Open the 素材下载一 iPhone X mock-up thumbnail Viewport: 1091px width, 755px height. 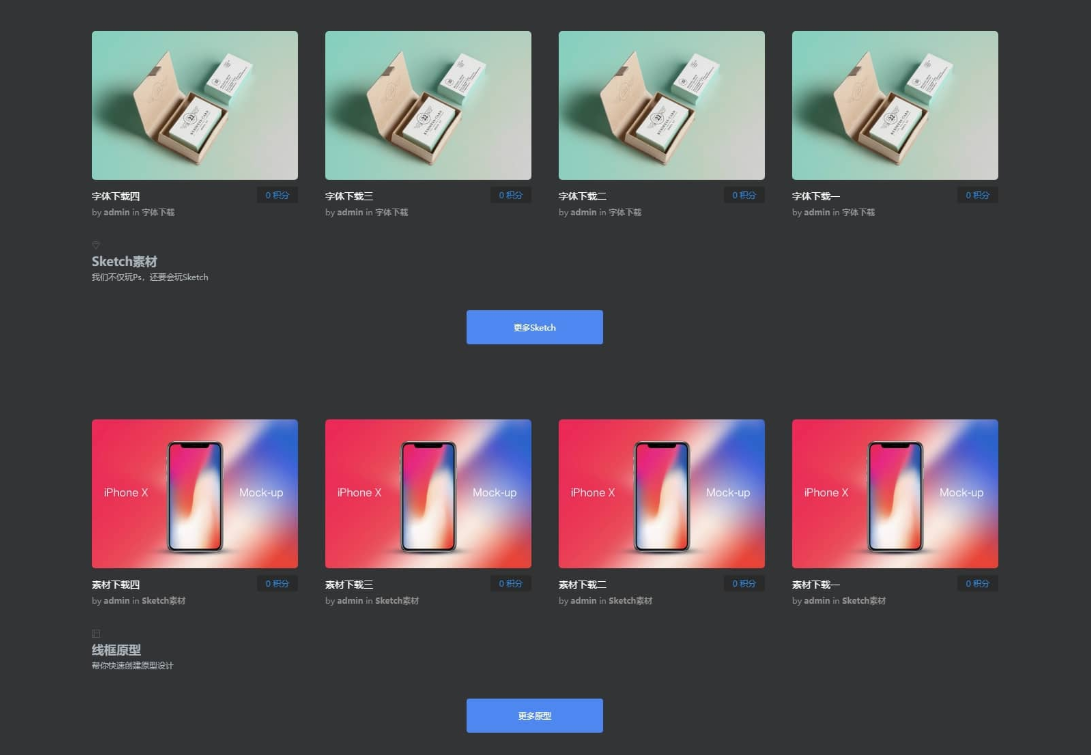click(x=895, y=493)
